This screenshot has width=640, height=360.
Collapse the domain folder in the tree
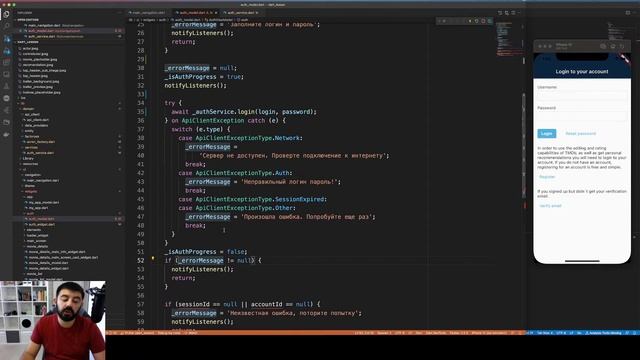coord(29,109)
